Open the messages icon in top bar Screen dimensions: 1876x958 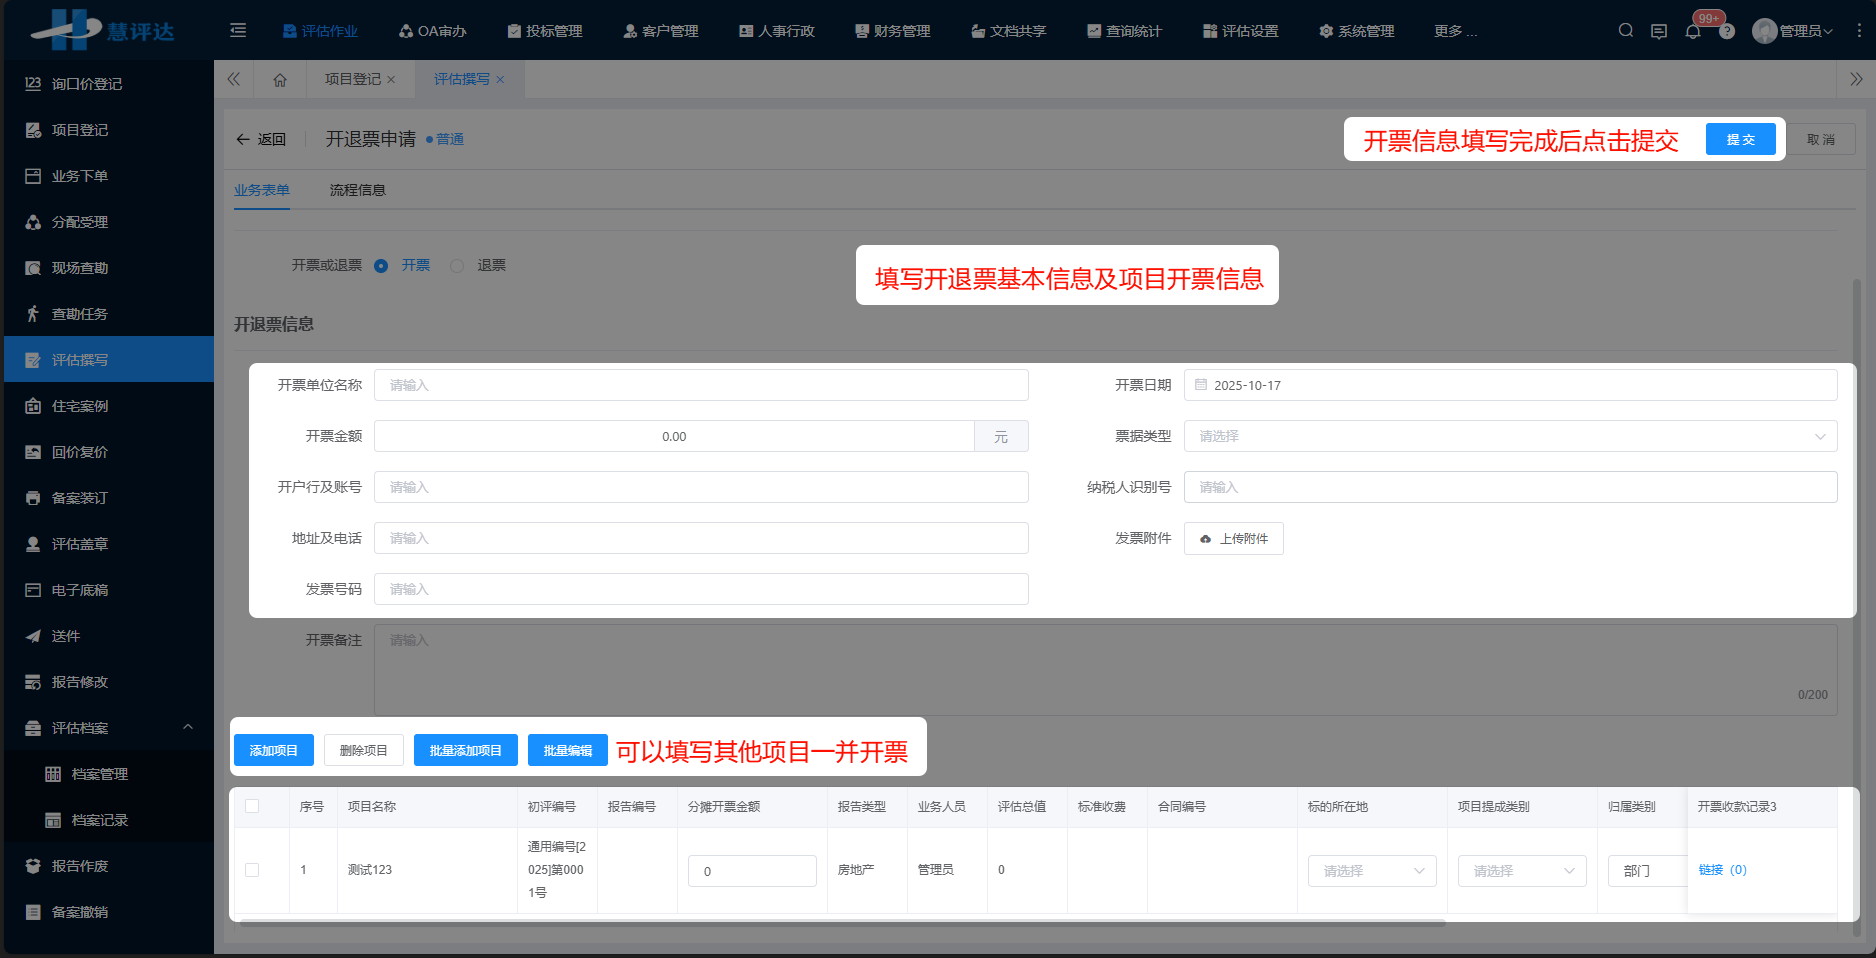pos(1659,31)
